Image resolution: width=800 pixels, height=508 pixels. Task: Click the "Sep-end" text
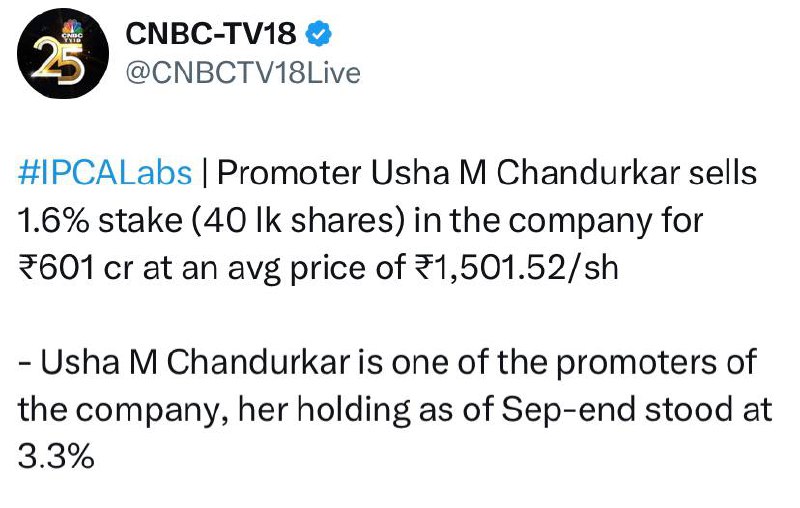pyautogui.click(x=568, y=410)
